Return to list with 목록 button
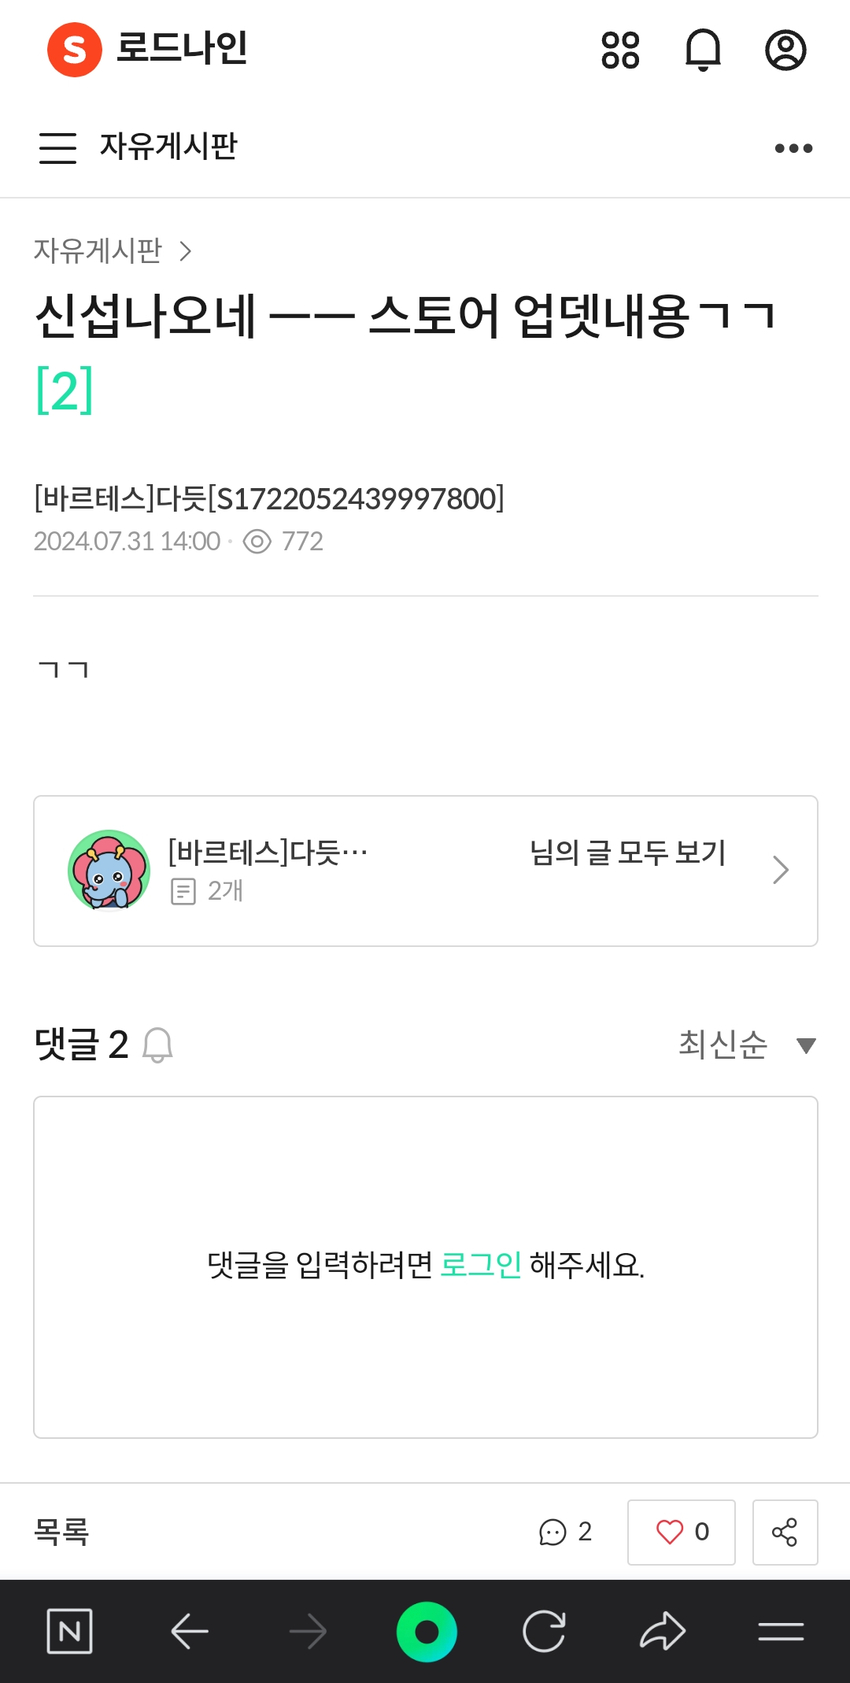Screen dimensions: 850x1683 [62, 1532]
